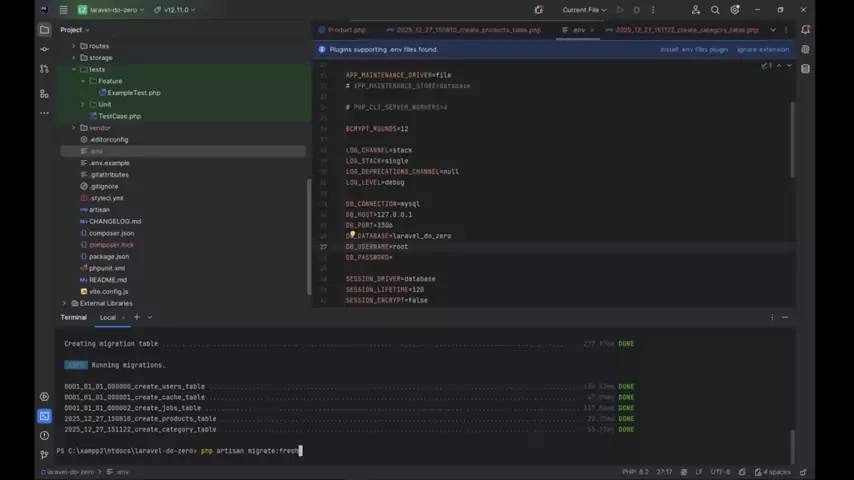The height and width of the screenshot is (480, 854).
Task: Open the Pull Requests tool window
Action: pos(44,69)
